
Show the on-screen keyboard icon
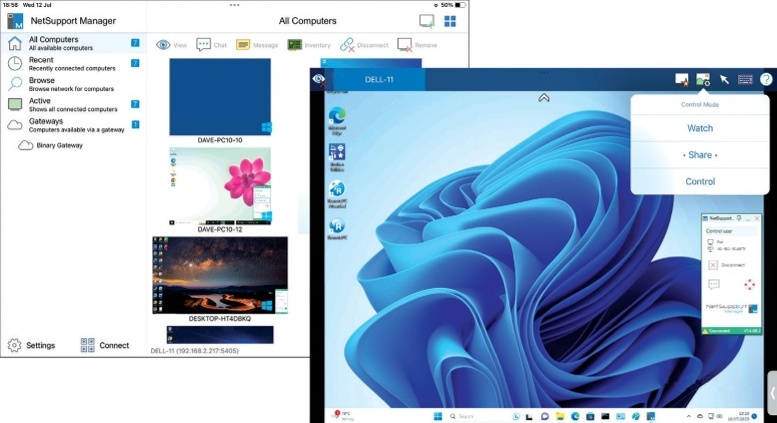pos(745,79)
